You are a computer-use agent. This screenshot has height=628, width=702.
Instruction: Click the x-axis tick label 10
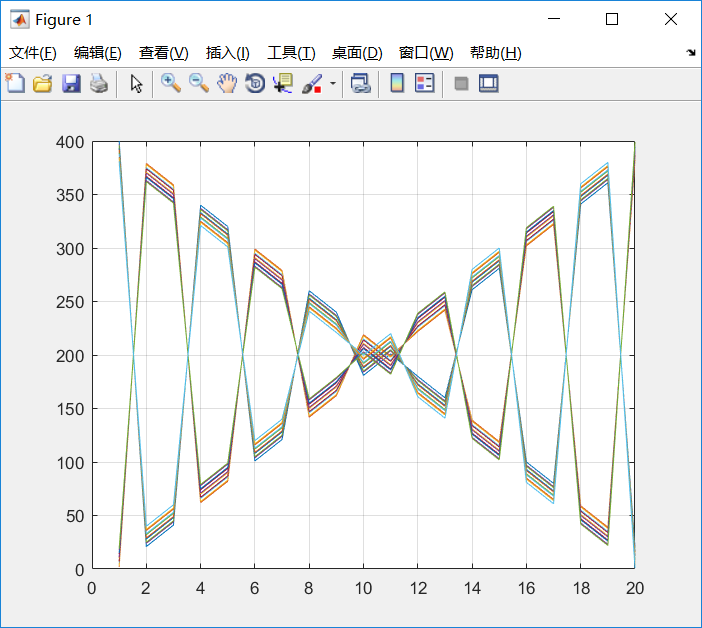click(x=364, y=588)
